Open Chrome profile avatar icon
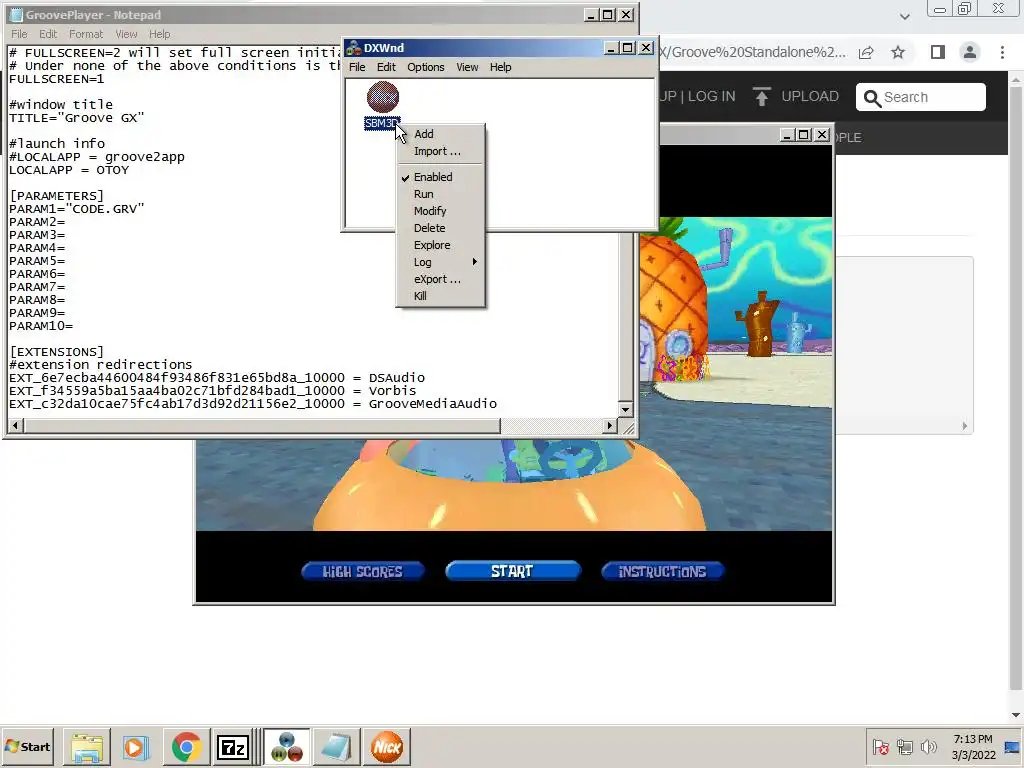 tap(970, 52)
